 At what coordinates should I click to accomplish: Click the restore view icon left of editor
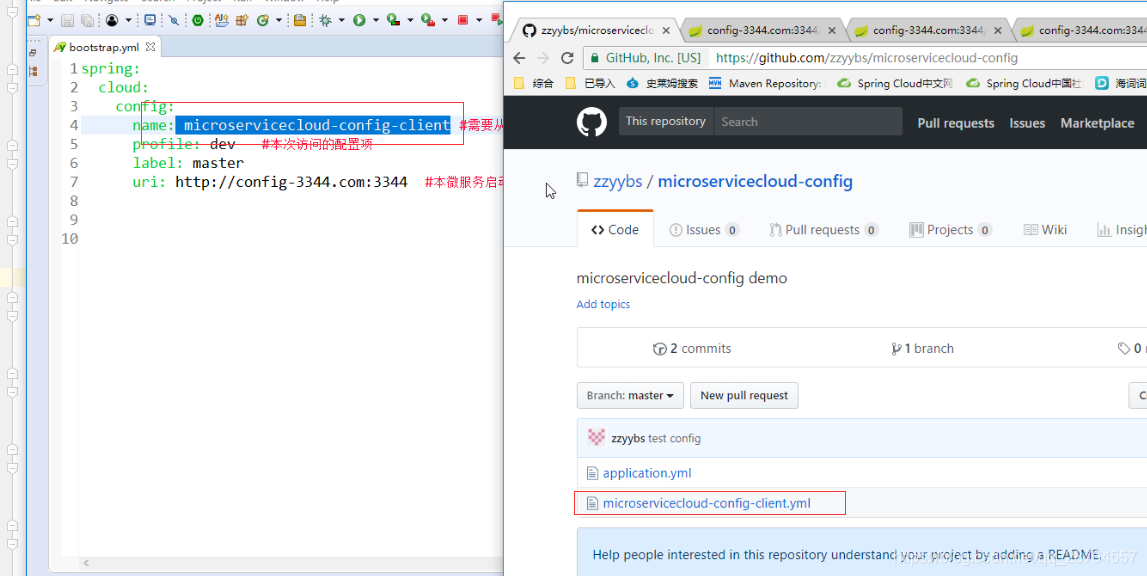(x=33, y=53)
